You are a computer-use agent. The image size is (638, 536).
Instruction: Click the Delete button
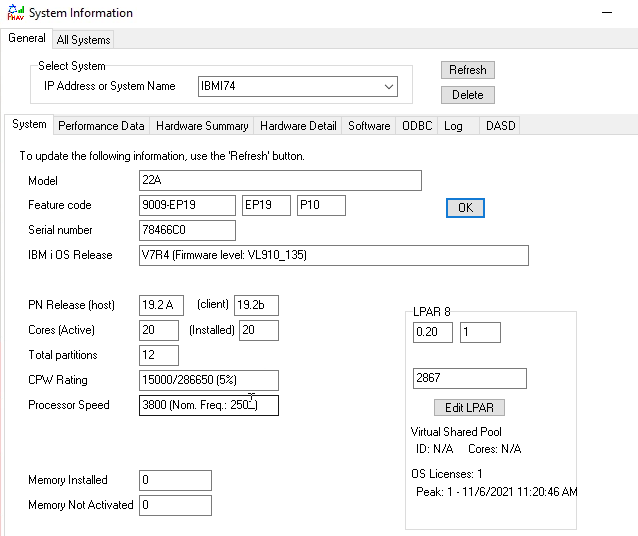click(x=468, y=95)
